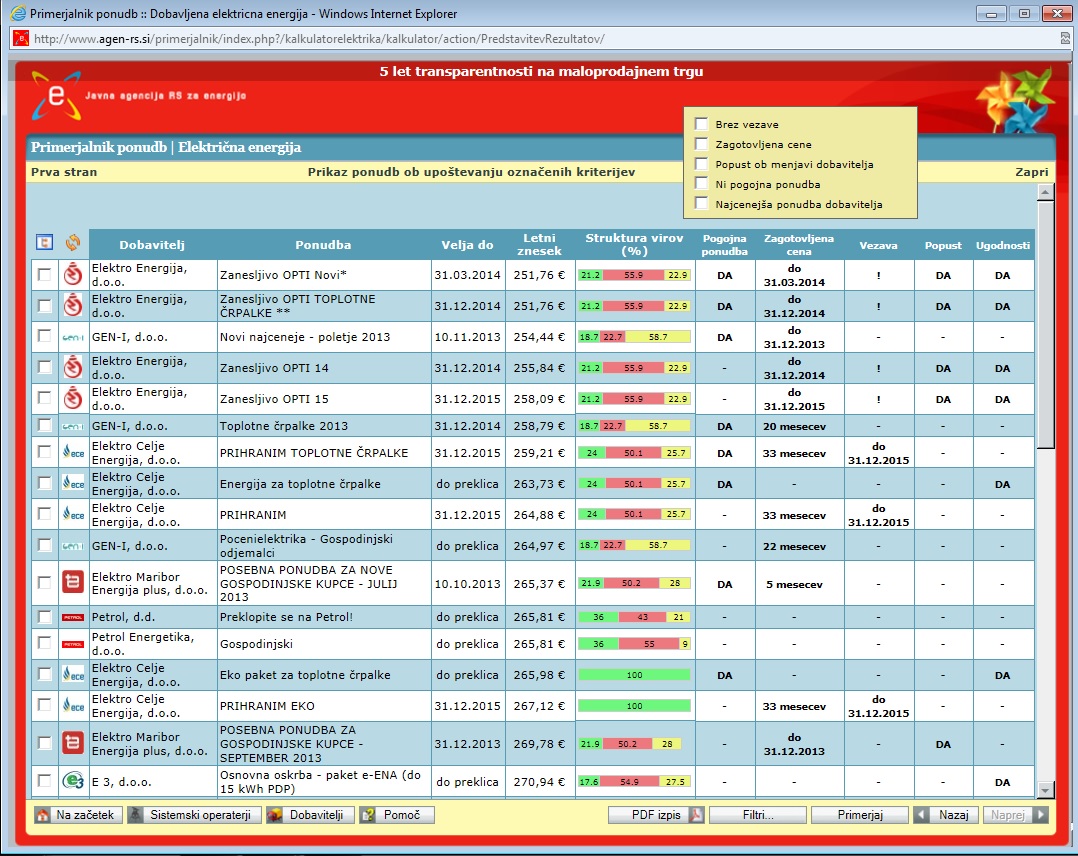The image size is (1078, 856).
Task: Click ECE logo in Eko paket za toplotne črpalke row
Action: [74, 674]
